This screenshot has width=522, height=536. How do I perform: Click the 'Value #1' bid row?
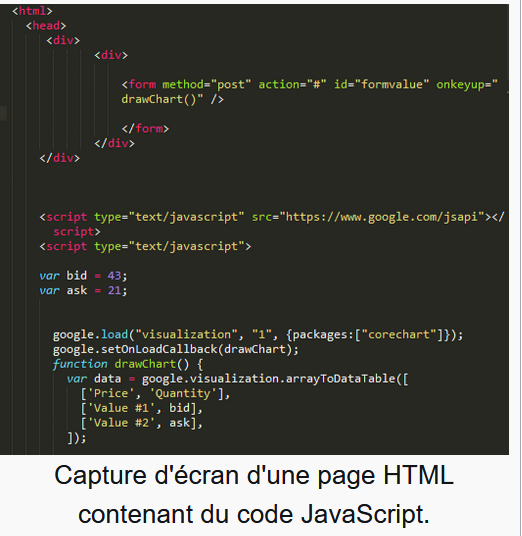pyautogui.click(x=142, y=408)
